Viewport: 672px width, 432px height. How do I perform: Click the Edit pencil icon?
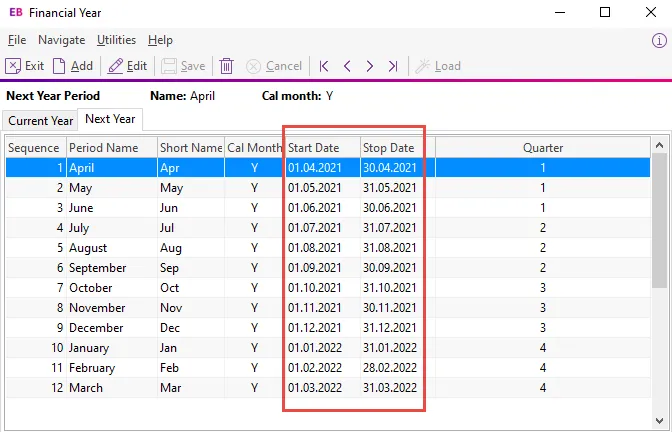pos(115,66)
